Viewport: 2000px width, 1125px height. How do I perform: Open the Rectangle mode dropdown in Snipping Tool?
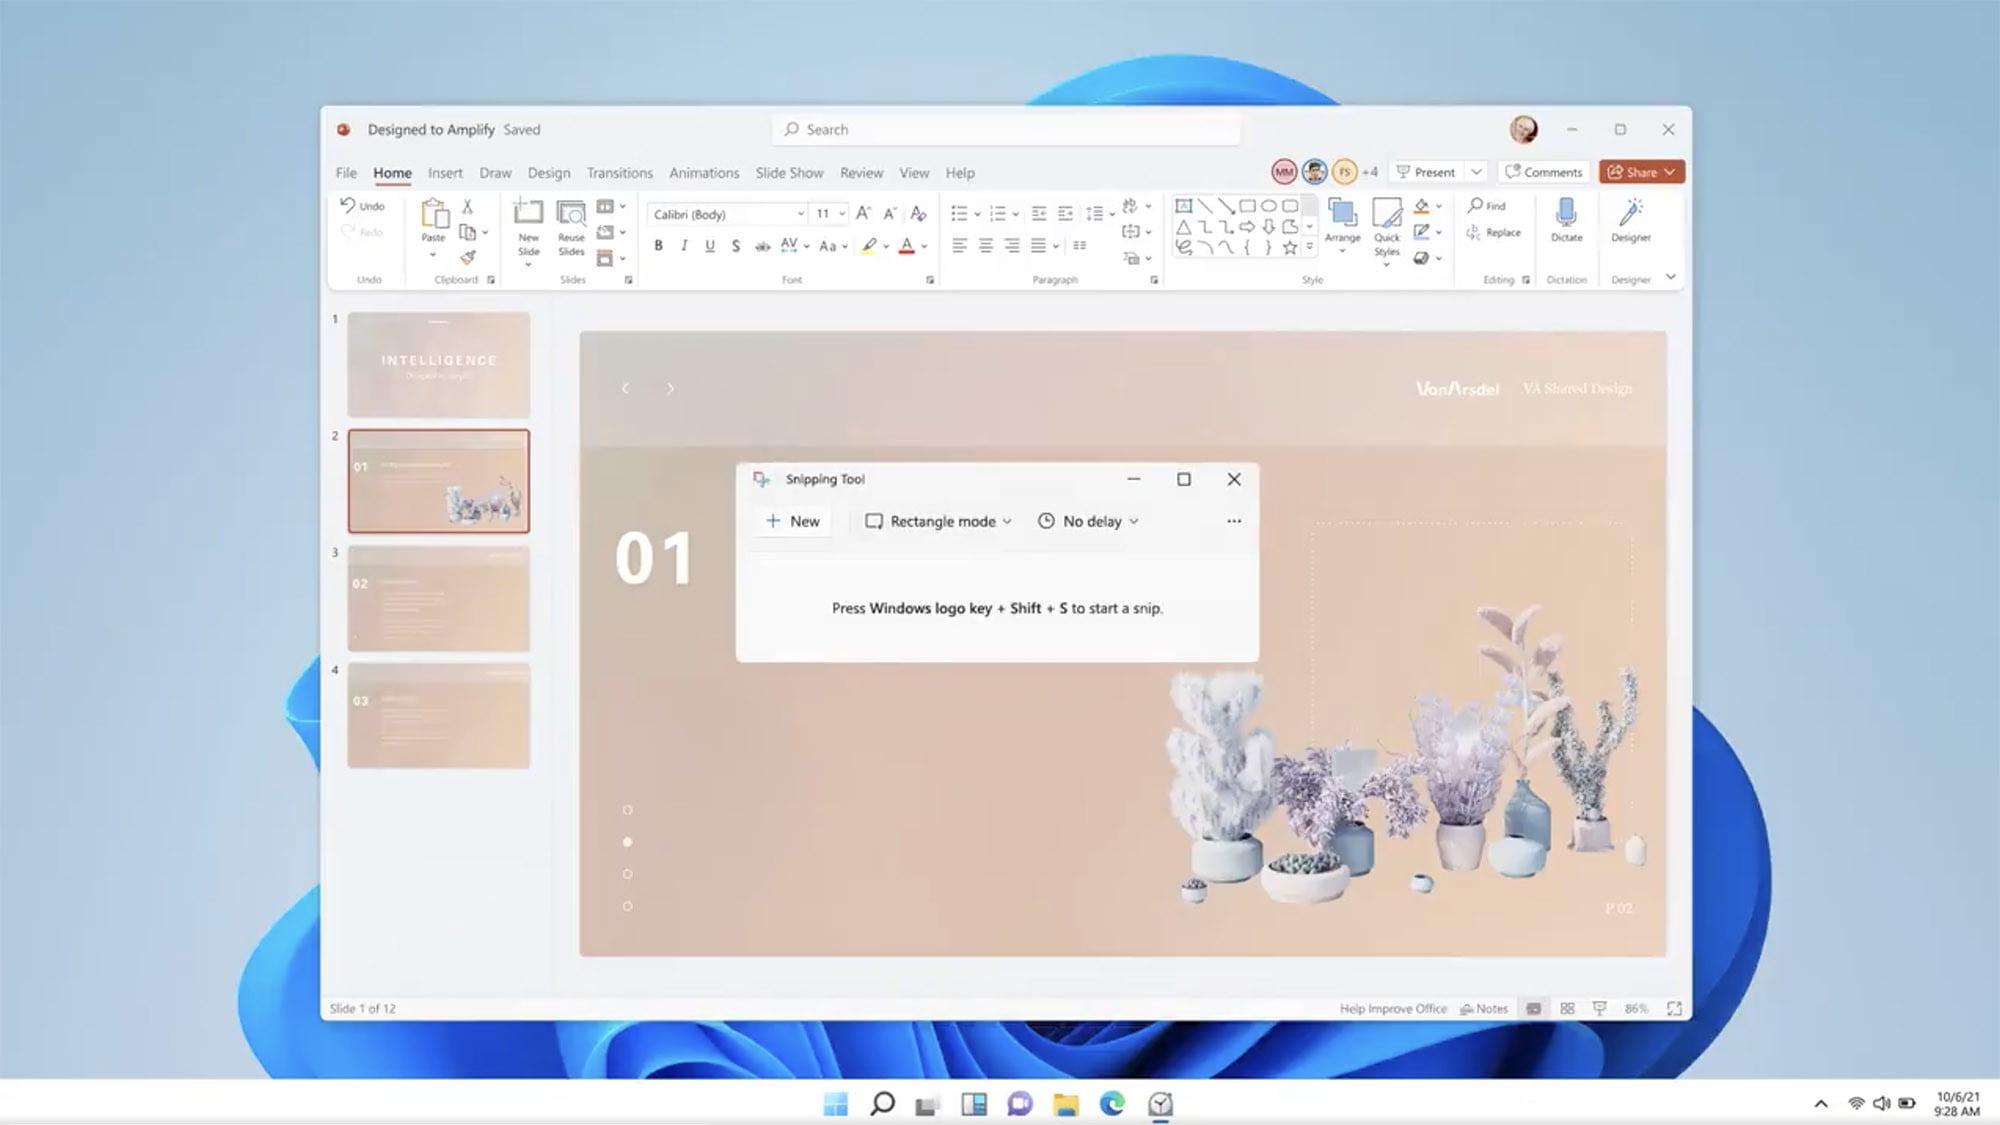(936, 520)
